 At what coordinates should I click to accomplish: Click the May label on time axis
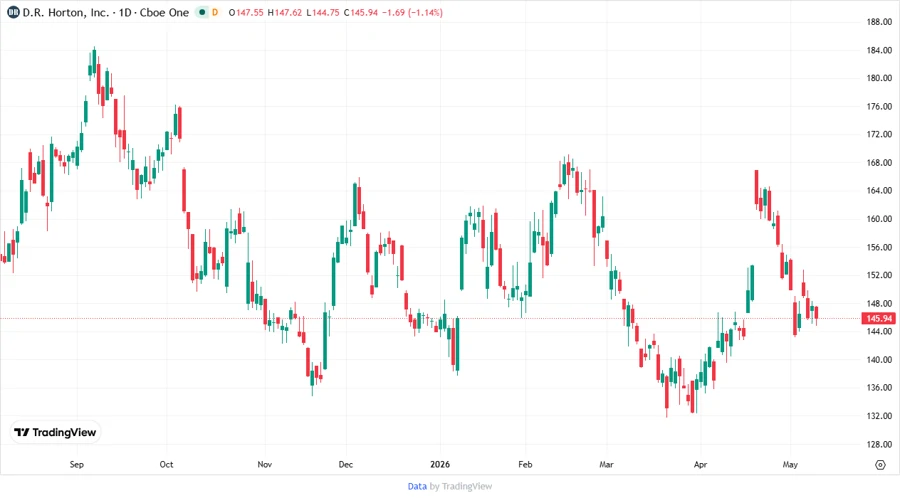[x=790, y=465]
